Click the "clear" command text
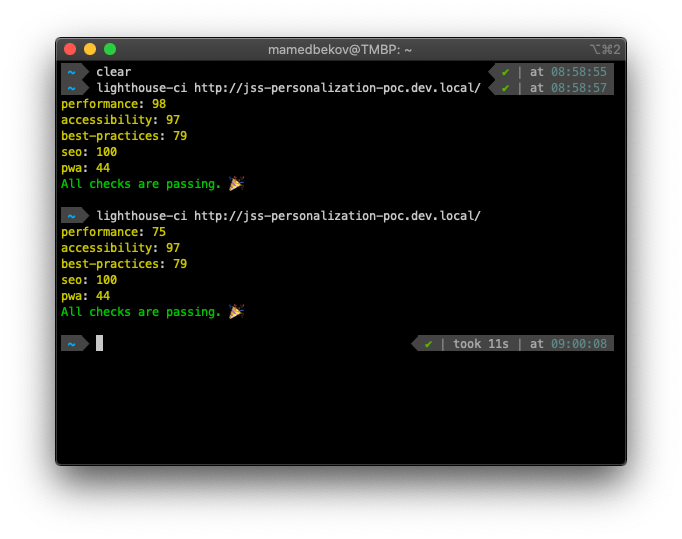 tap(113, 72)
